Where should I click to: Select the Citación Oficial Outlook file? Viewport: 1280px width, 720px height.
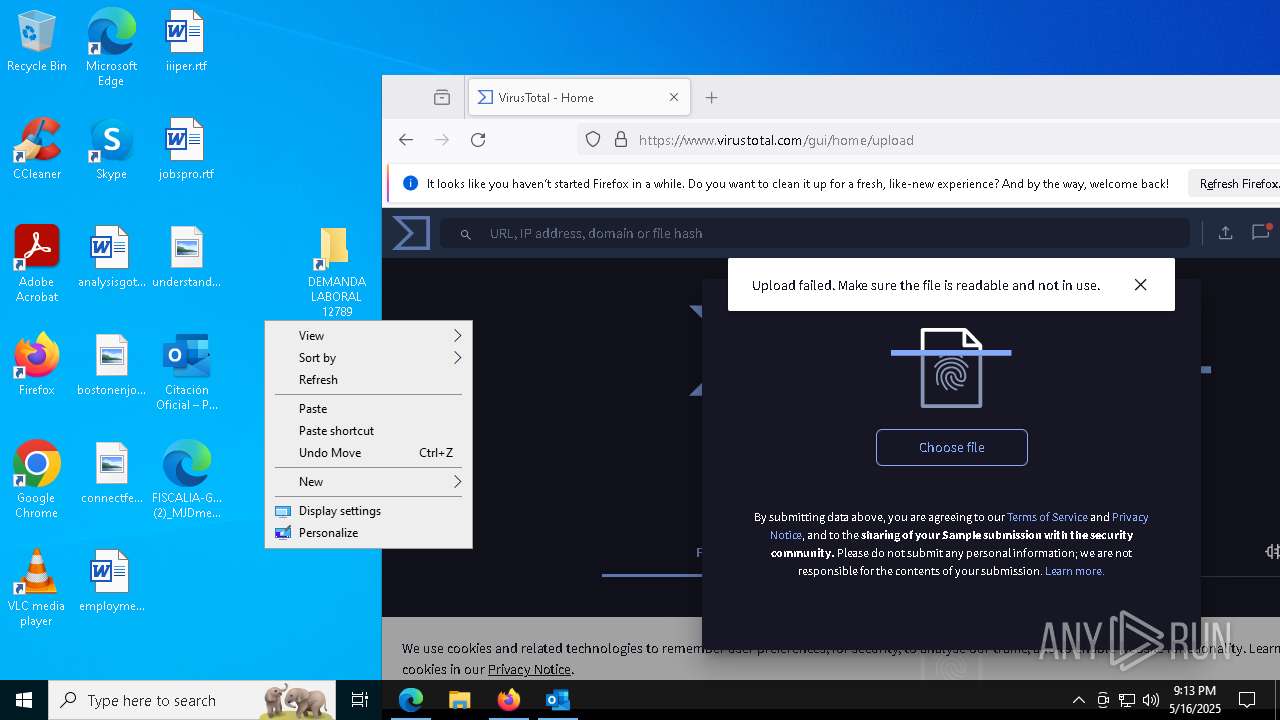pyautogui.click(x=187, y=373)
